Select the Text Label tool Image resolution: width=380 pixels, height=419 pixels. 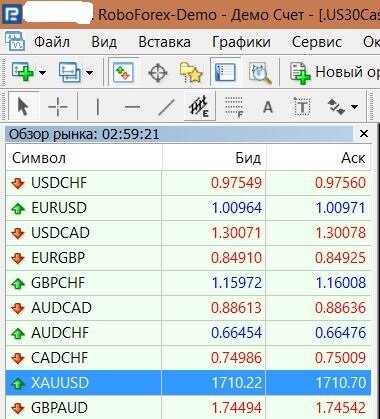(302, 107)
